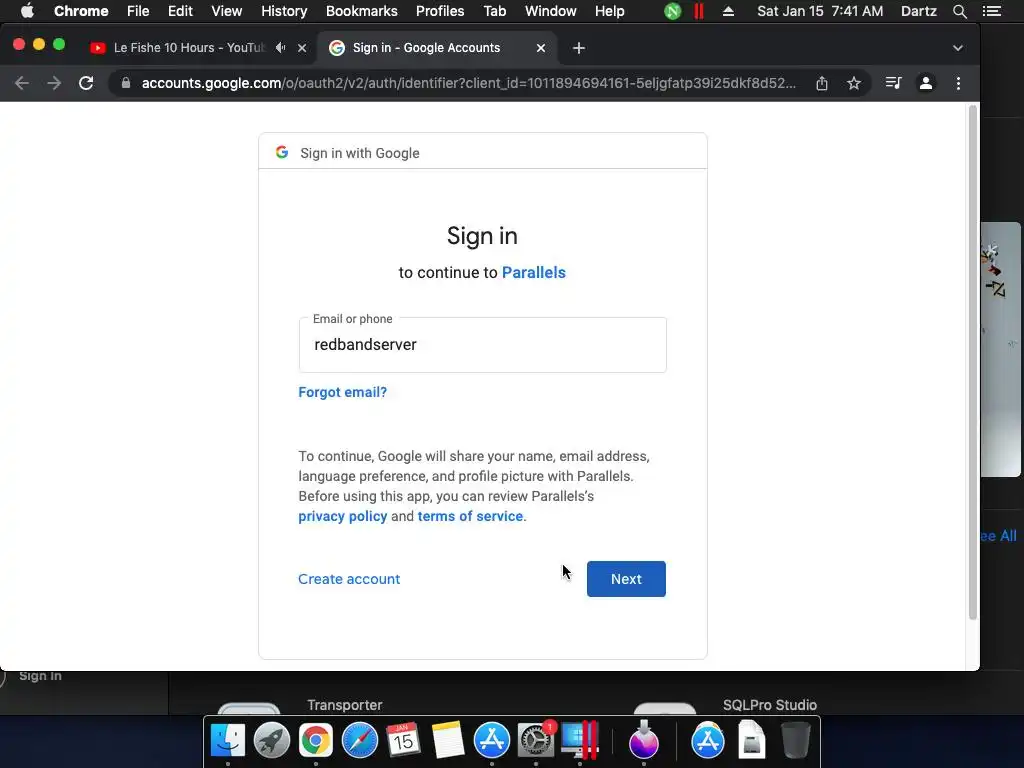Click the Next button

(626, 579)
